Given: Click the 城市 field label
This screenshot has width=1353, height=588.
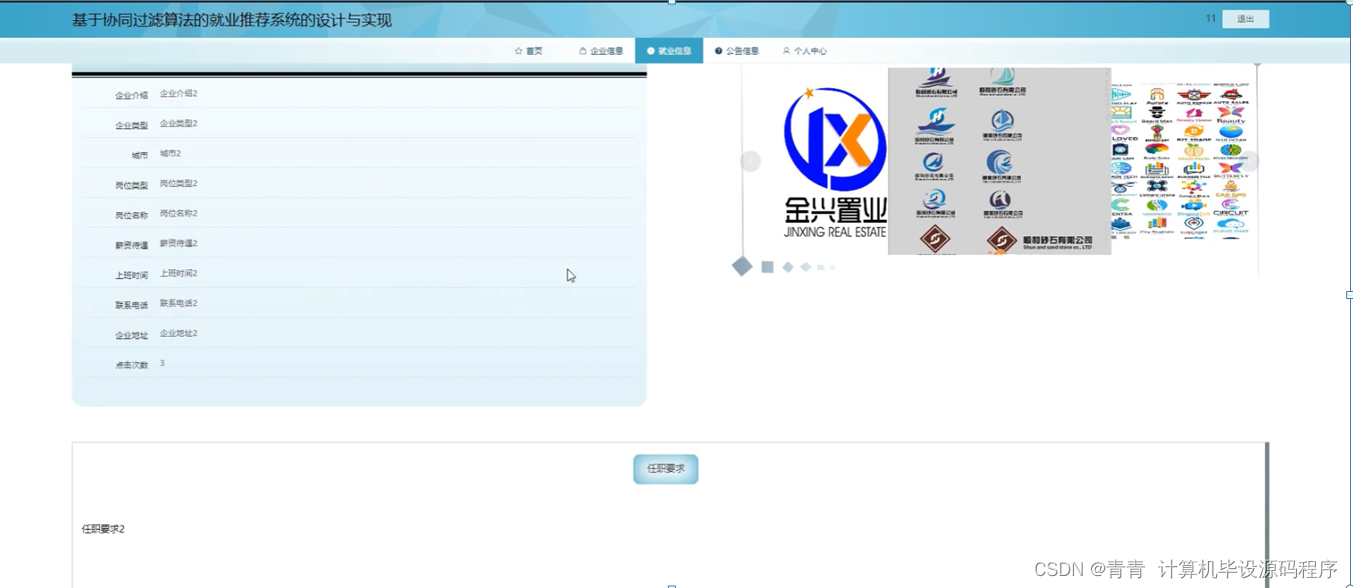Looking at the screenshot, I should click(140, 156).
